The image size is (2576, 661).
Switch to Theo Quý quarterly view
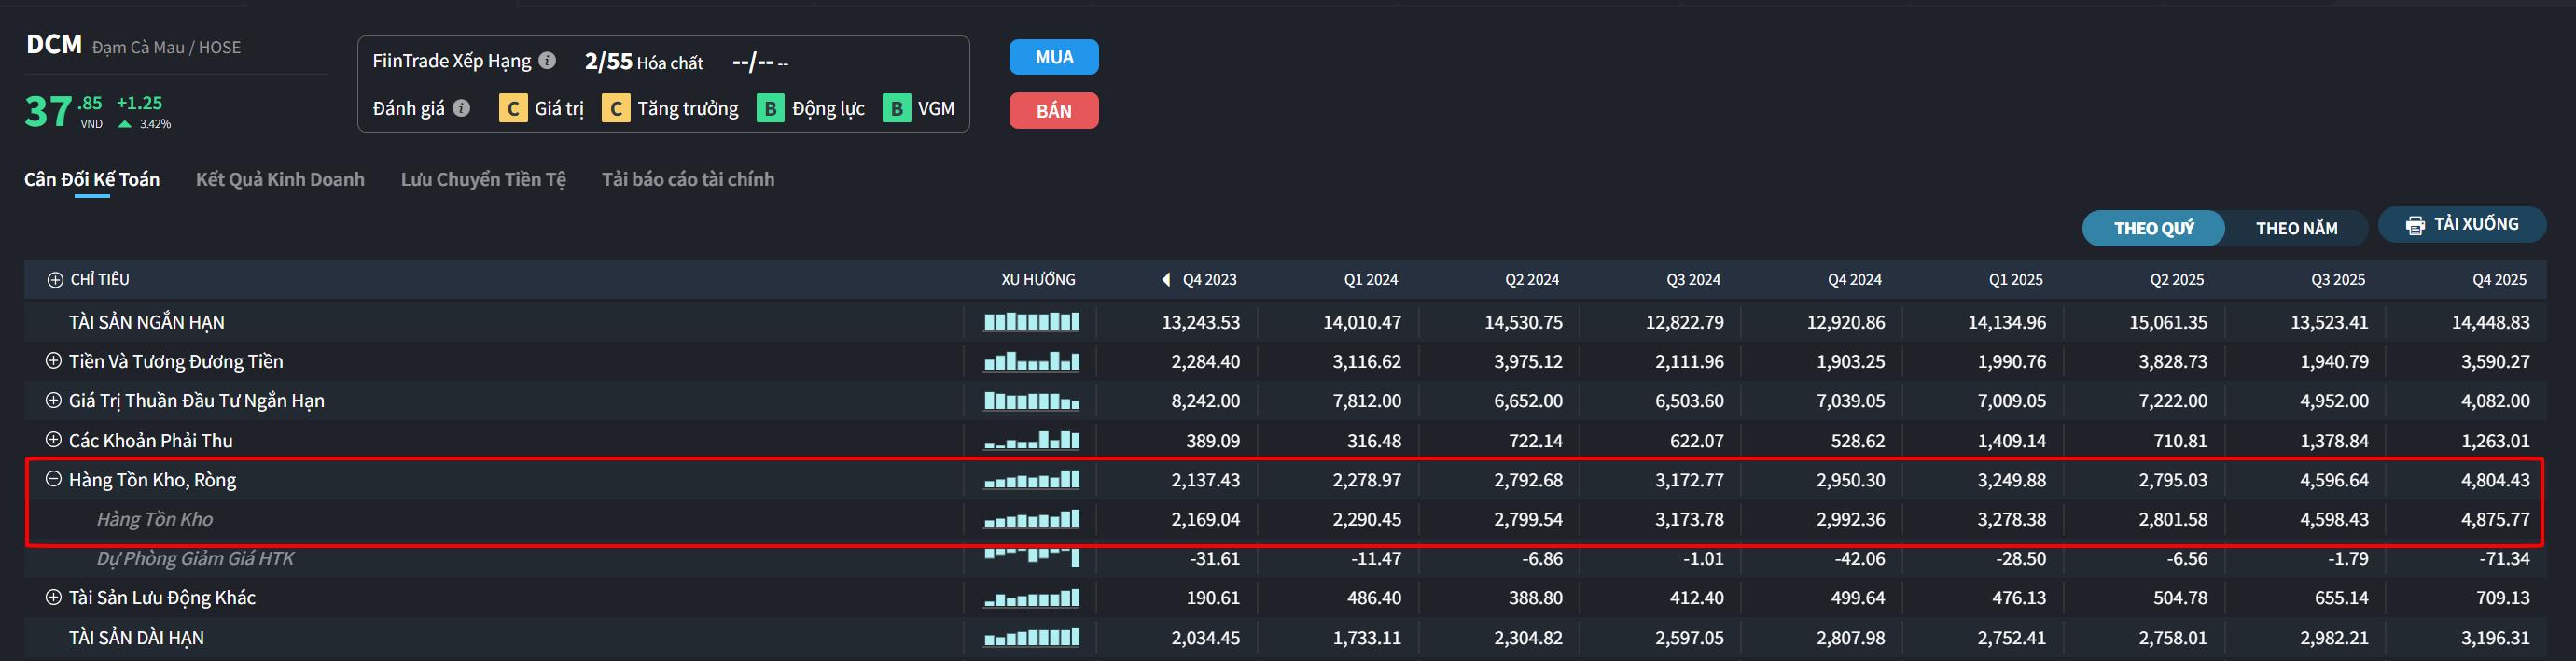pyautogui.click(x=2153, y=229)
